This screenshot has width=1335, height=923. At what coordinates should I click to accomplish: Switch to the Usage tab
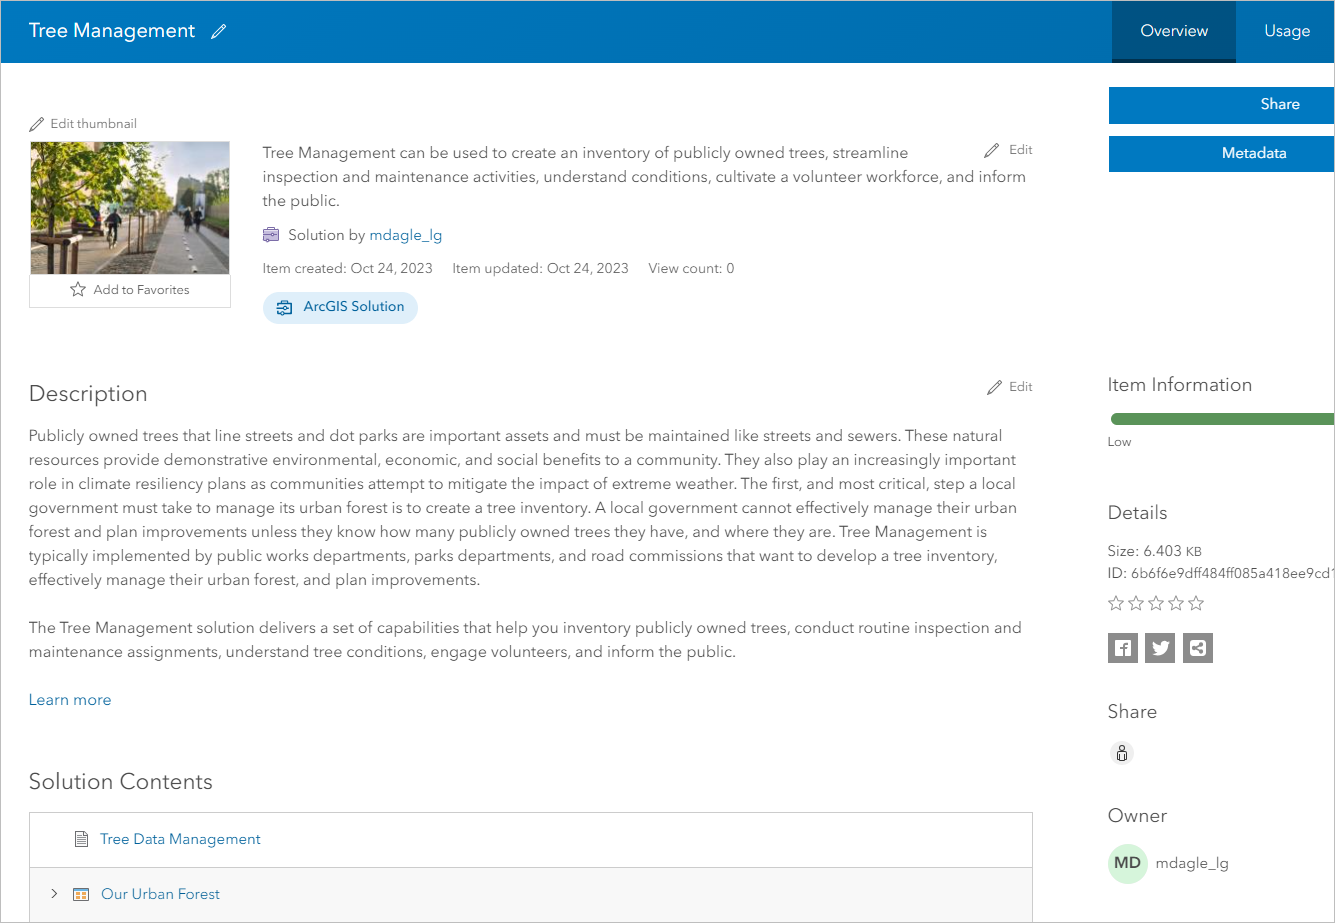point(1286,31)
